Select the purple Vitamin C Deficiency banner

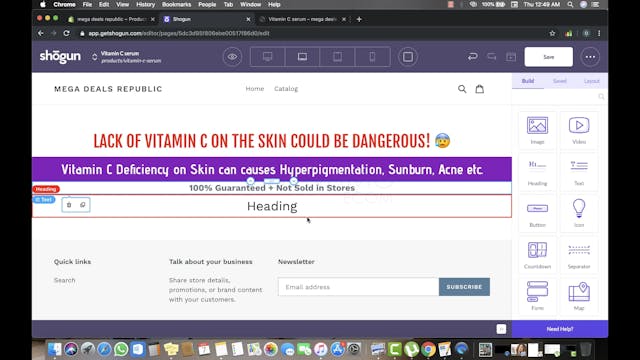(x=272, y=169)
